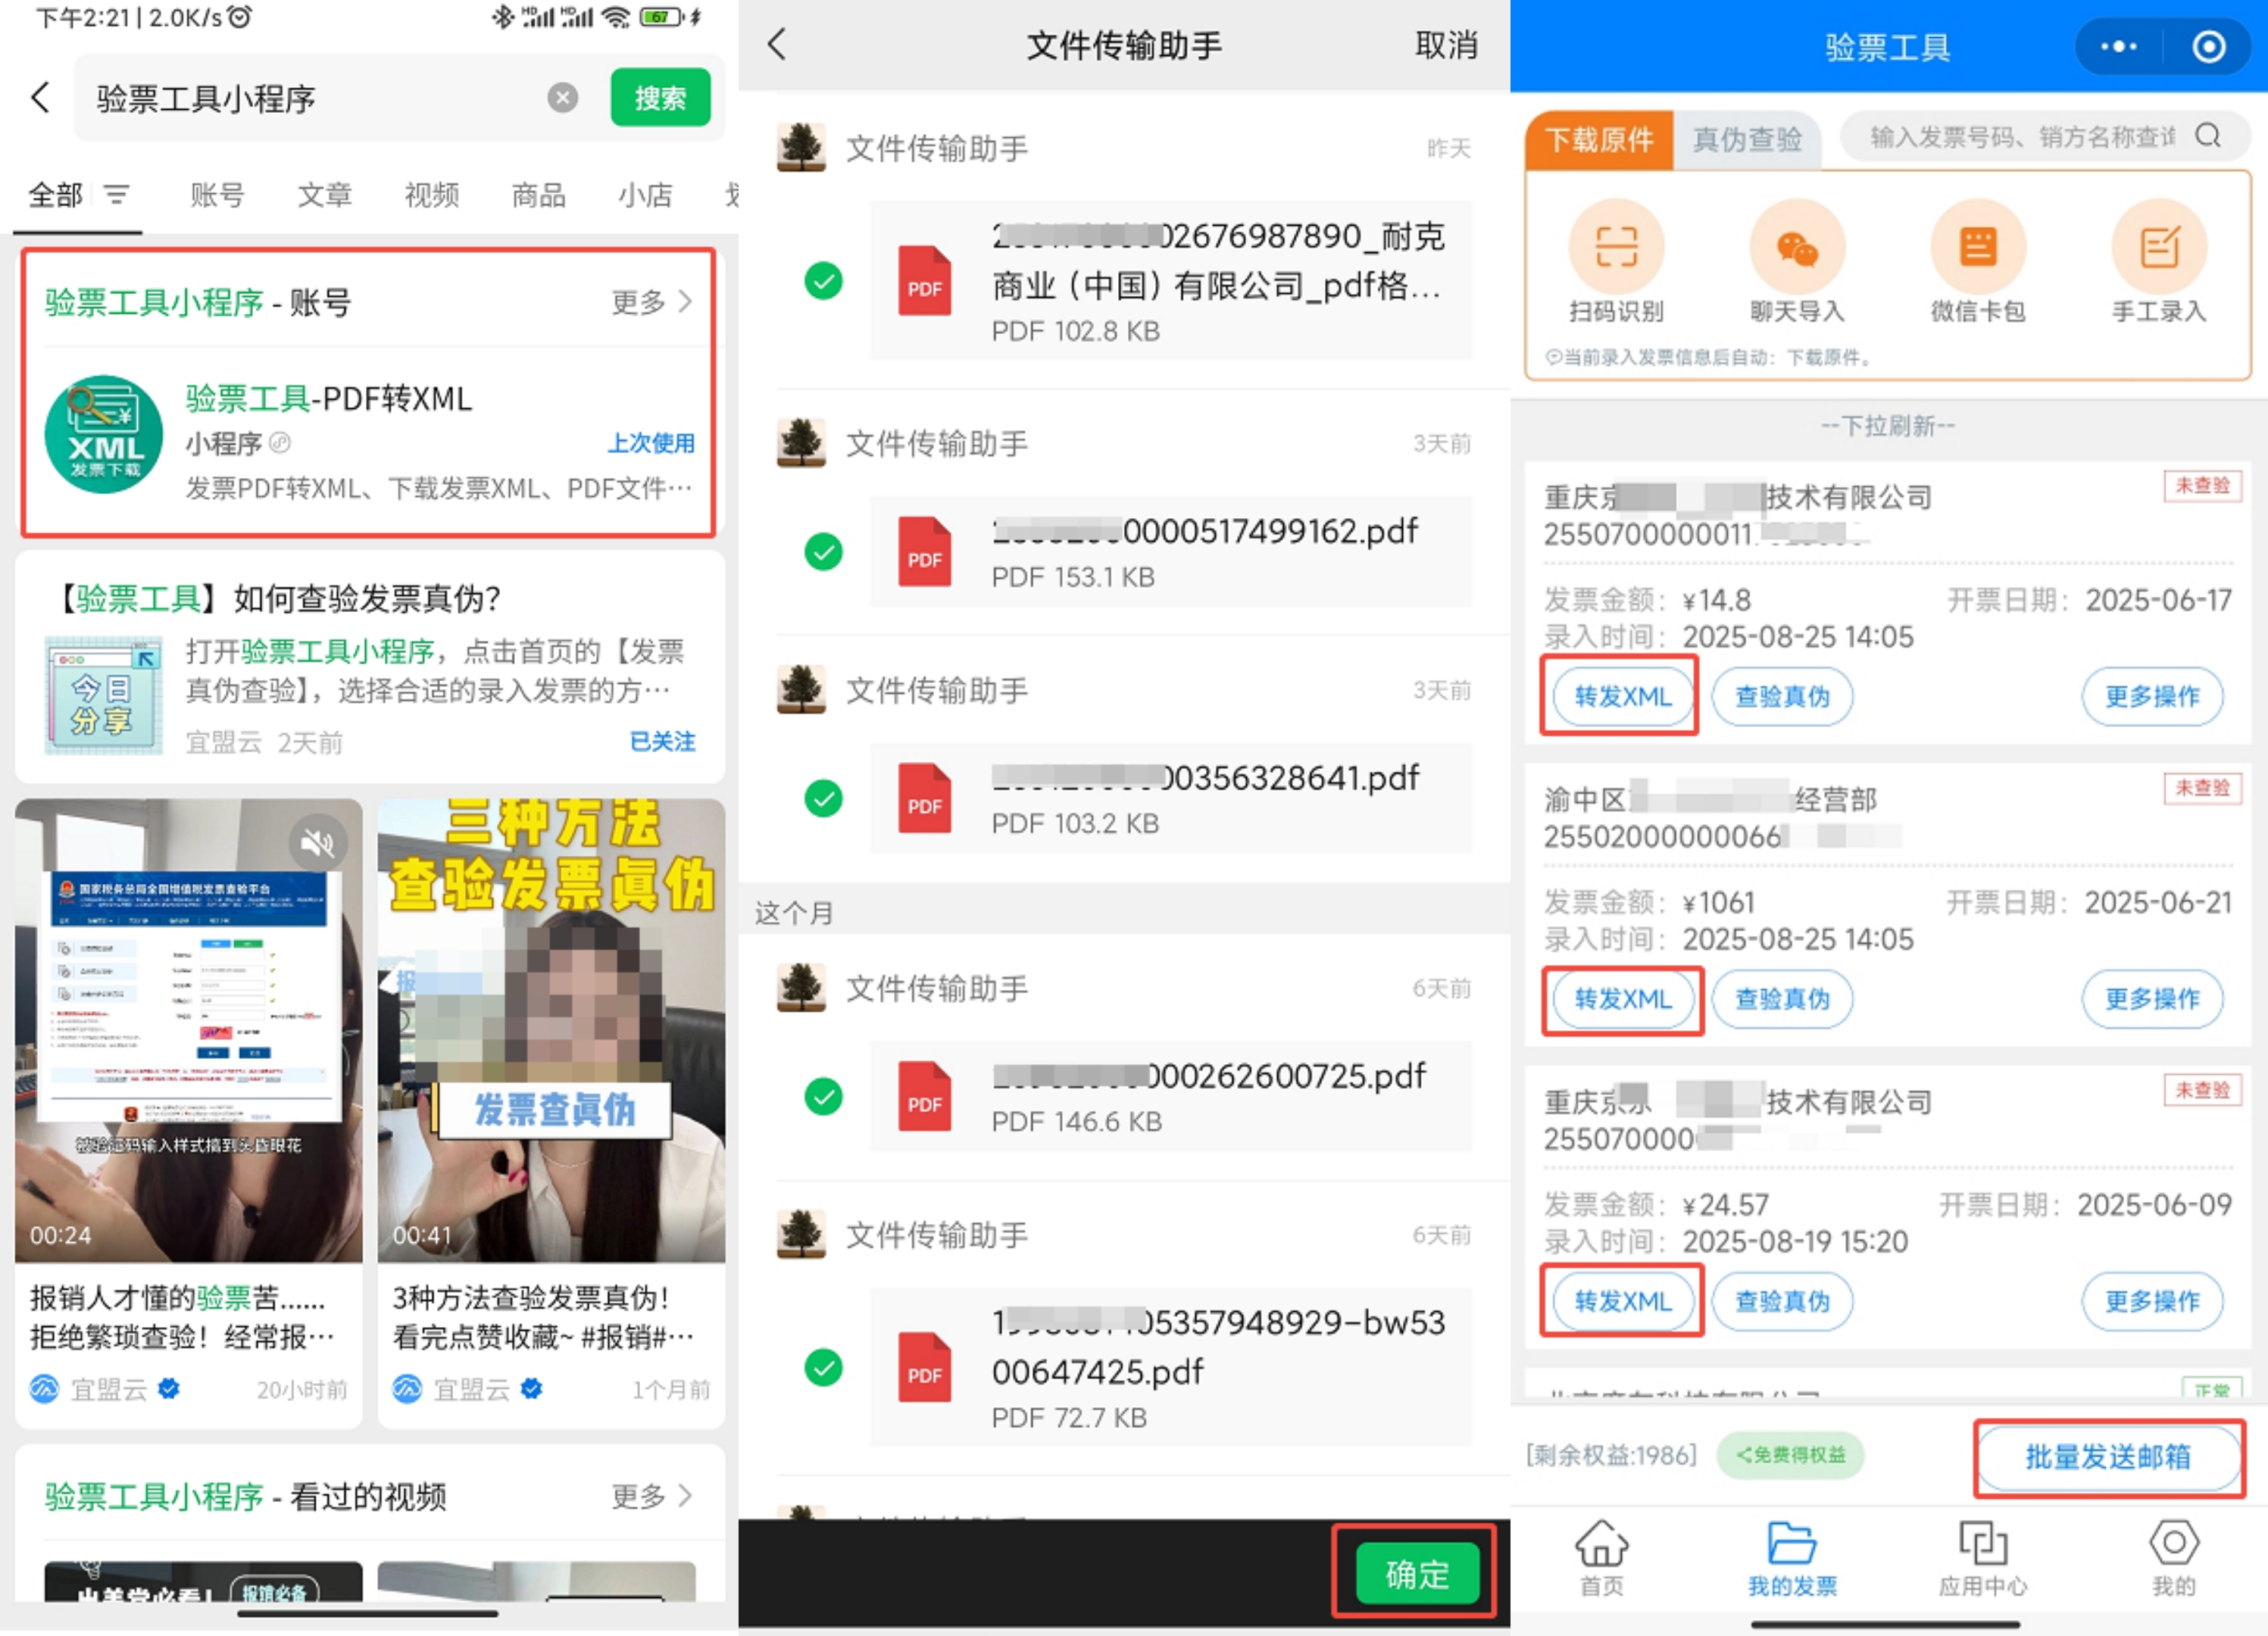This screenshot has height=1636, width=2268.
Task: Uncheck the 00262600725.pdf file
Action: pos(824,1096)
